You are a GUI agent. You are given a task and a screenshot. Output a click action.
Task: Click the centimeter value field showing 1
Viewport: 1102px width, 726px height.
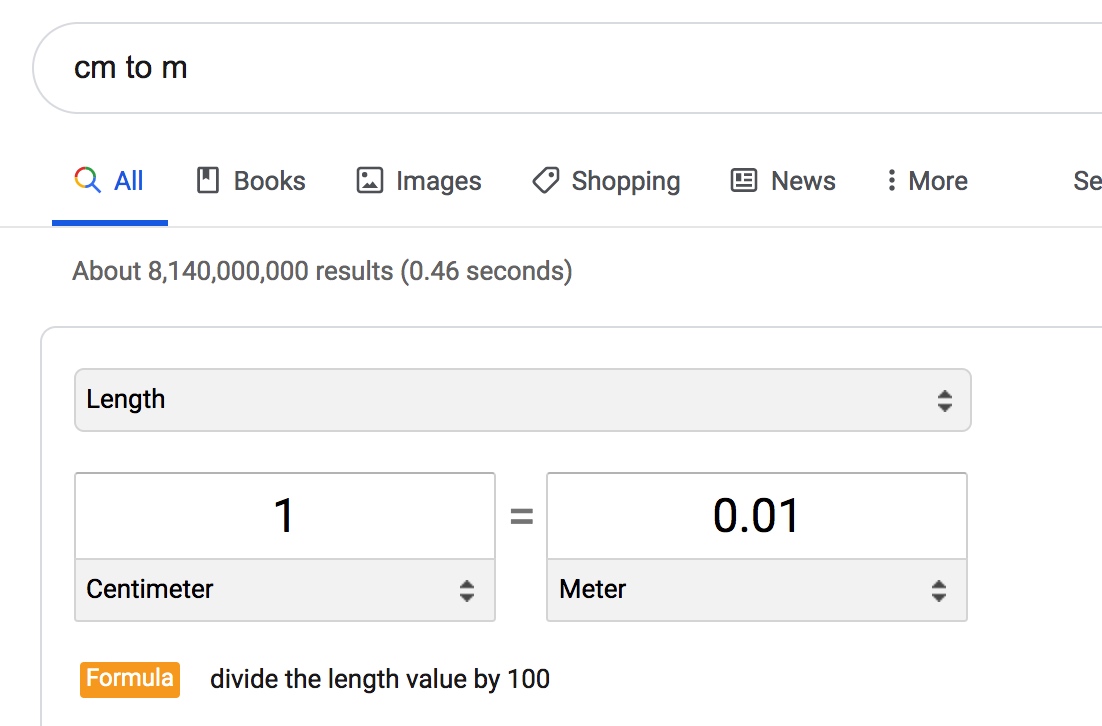pyautogui.click(x=285, y=516)
